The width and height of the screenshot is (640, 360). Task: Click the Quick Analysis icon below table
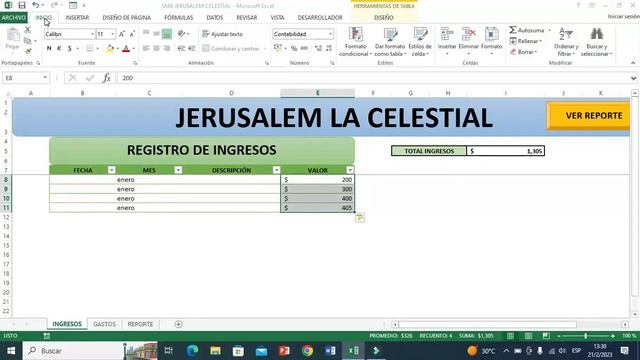click(x=360, y=218)
